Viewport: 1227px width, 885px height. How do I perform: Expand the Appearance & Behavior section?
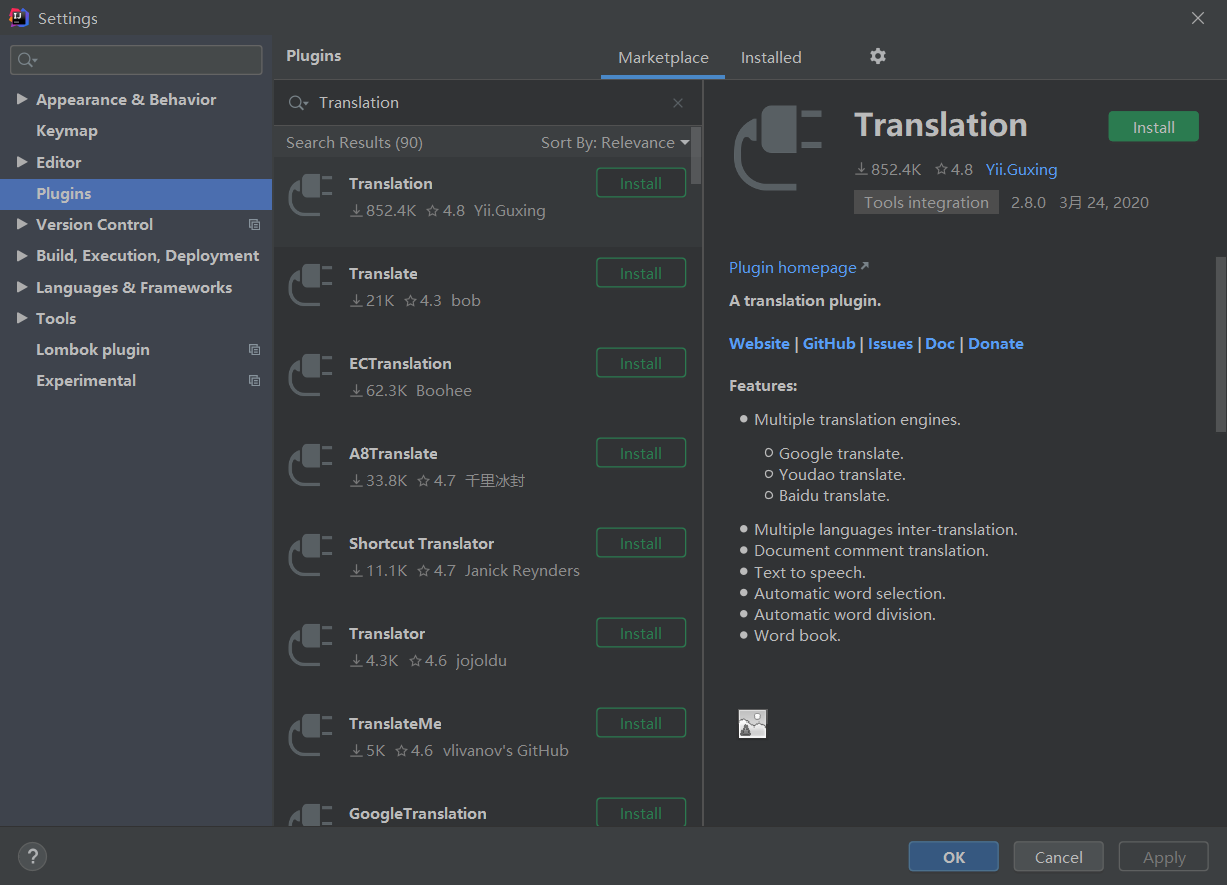[x=22, y=100]
